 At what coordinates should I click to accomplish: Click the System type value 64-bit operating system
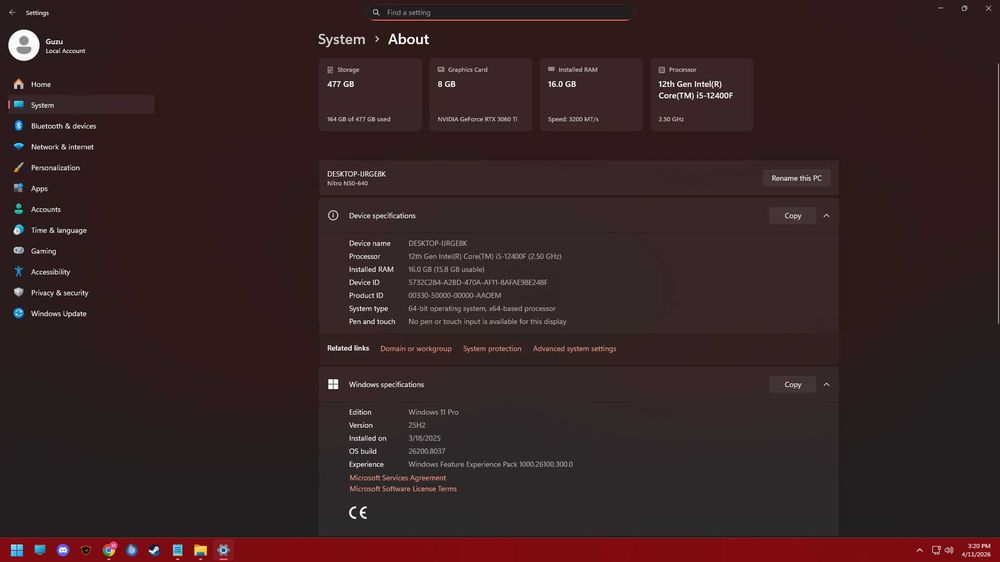click(482, 308)
